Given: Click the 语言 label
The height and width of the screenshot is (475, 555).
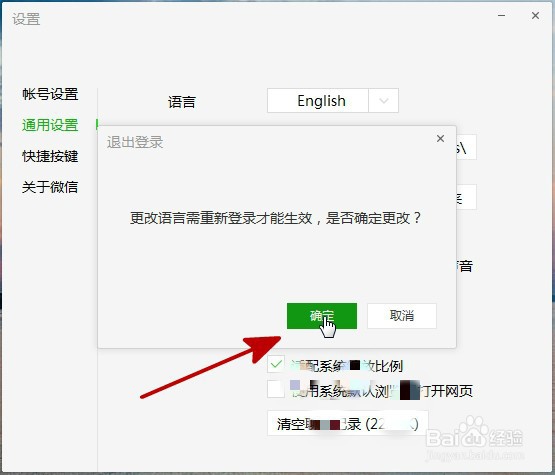Looking at the screenshot, I should (x=182, y=102).
